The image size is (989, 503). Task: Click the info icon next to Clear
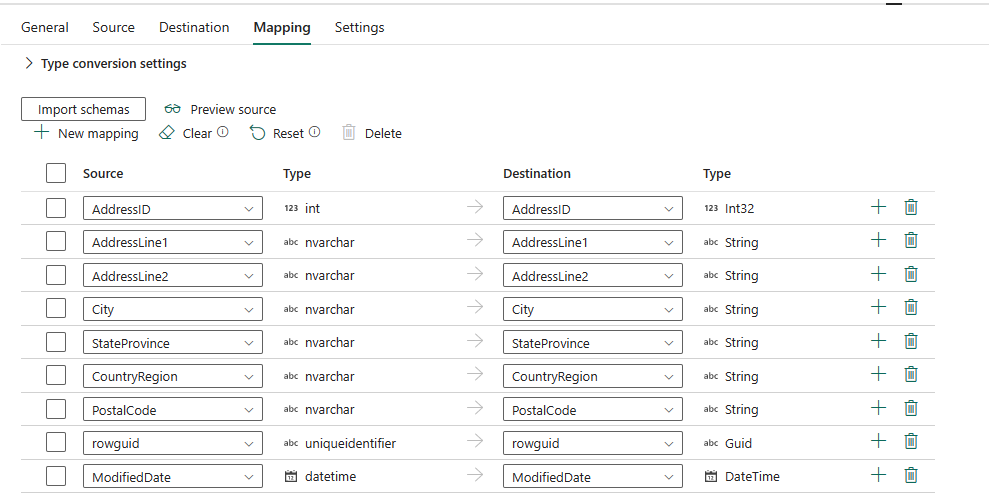223,132
